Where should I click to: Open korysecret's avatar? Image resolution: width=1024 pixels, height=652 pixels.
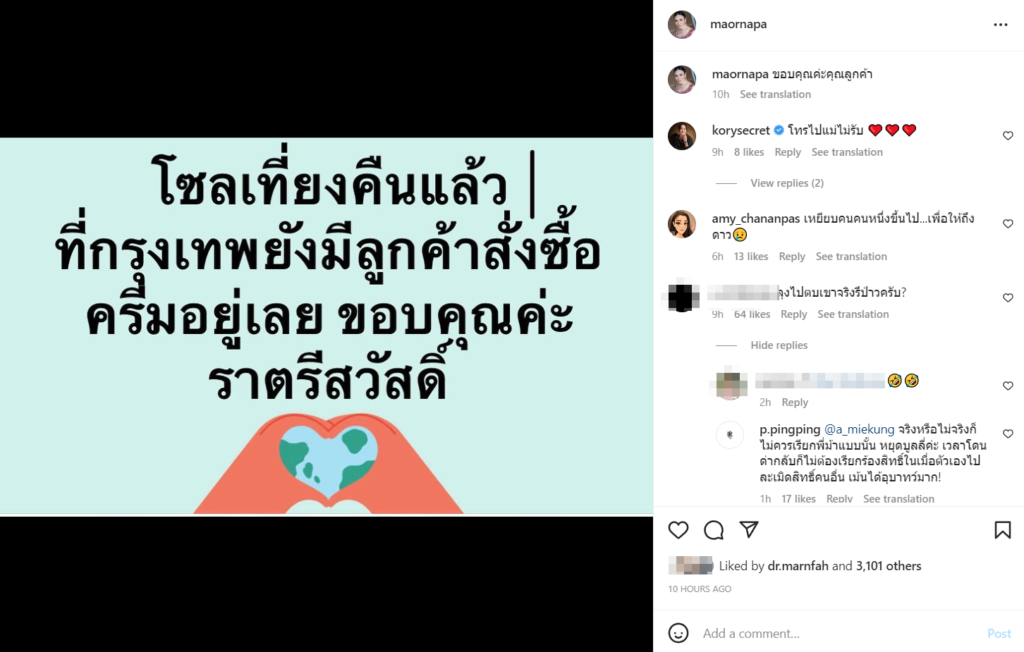click(682, 136)
